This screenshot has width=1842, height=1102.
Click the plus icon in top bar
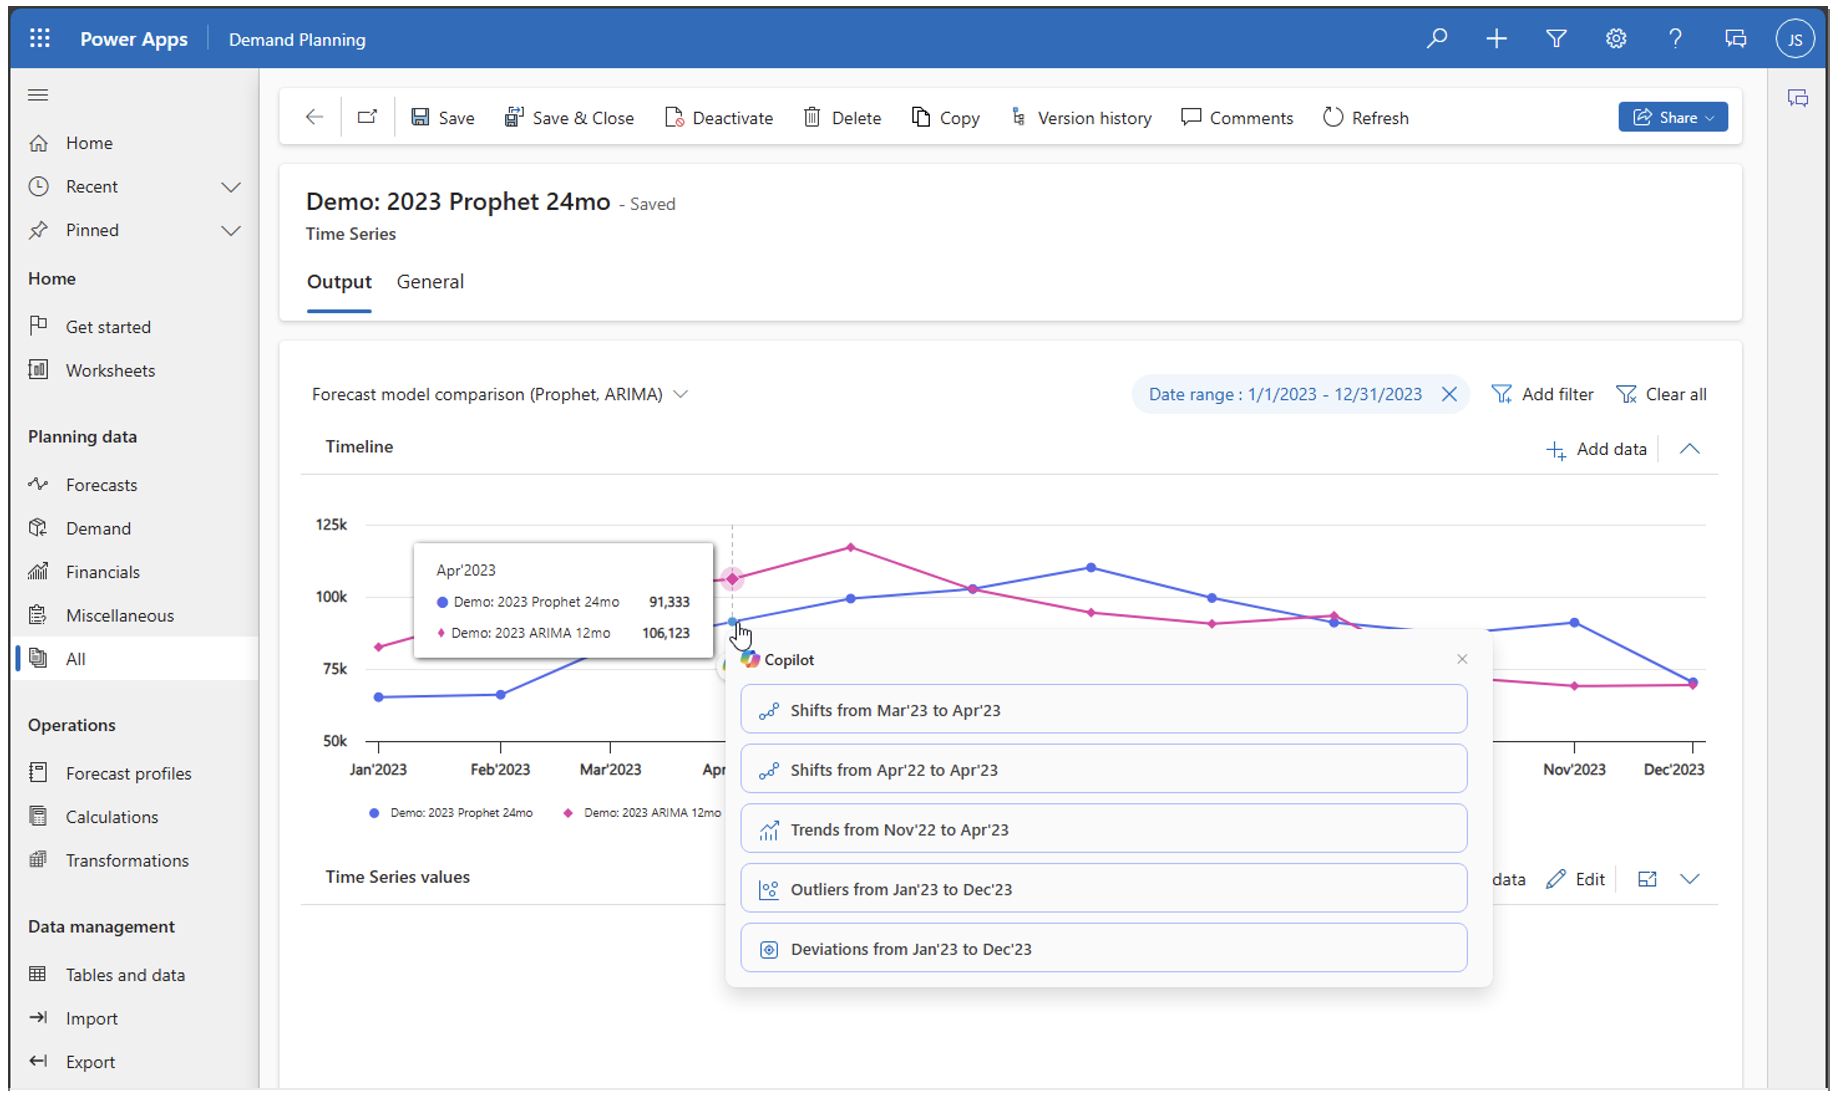[1496, 39]
